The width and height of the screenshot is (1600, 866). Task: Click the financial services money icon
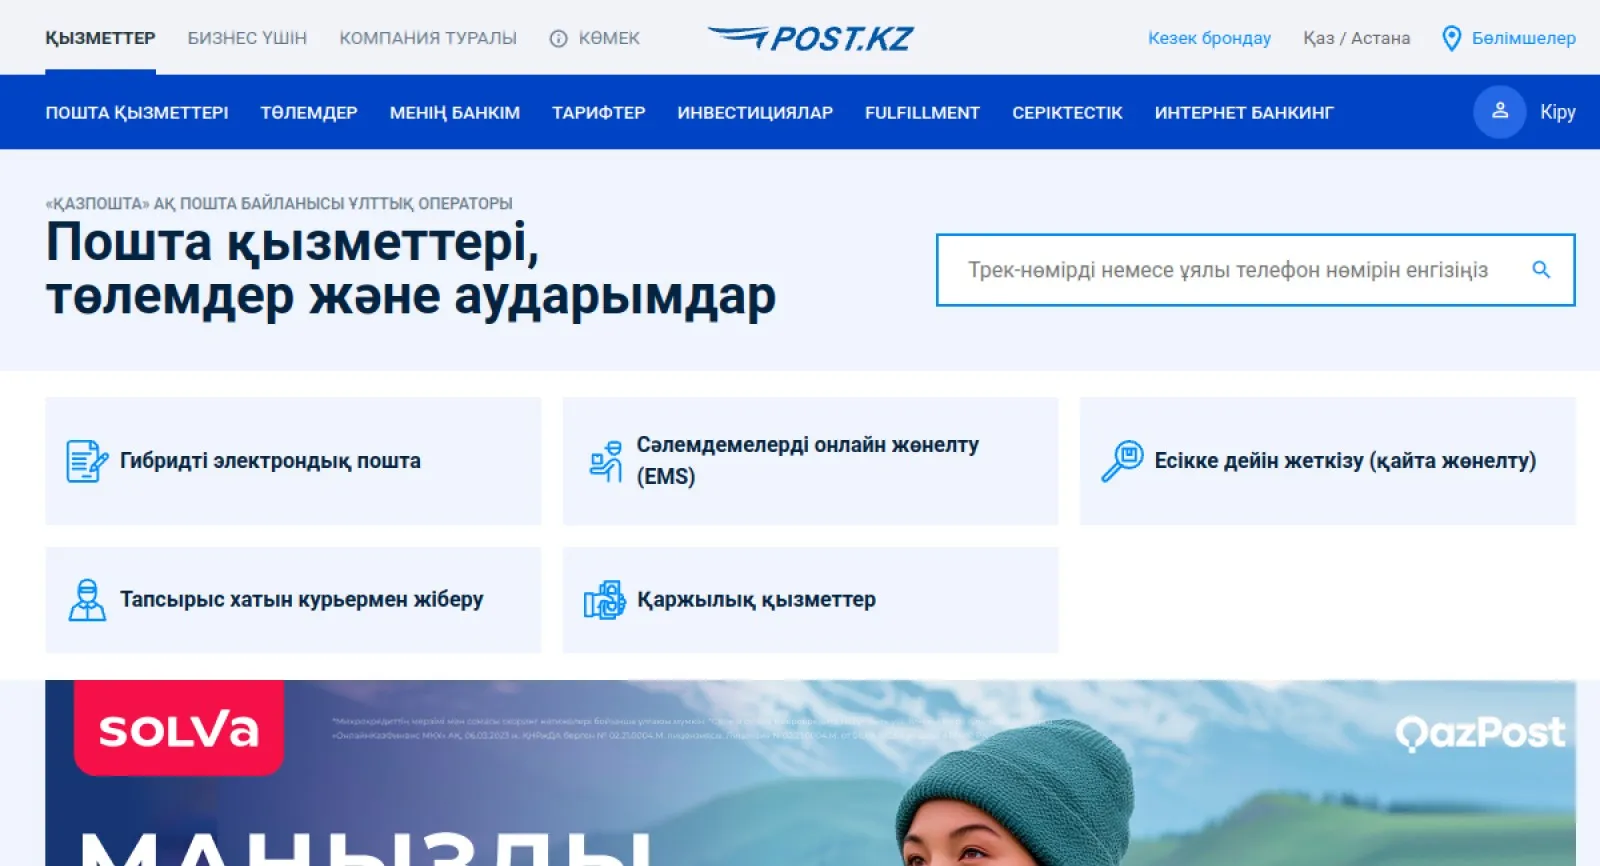pos(604,600)
